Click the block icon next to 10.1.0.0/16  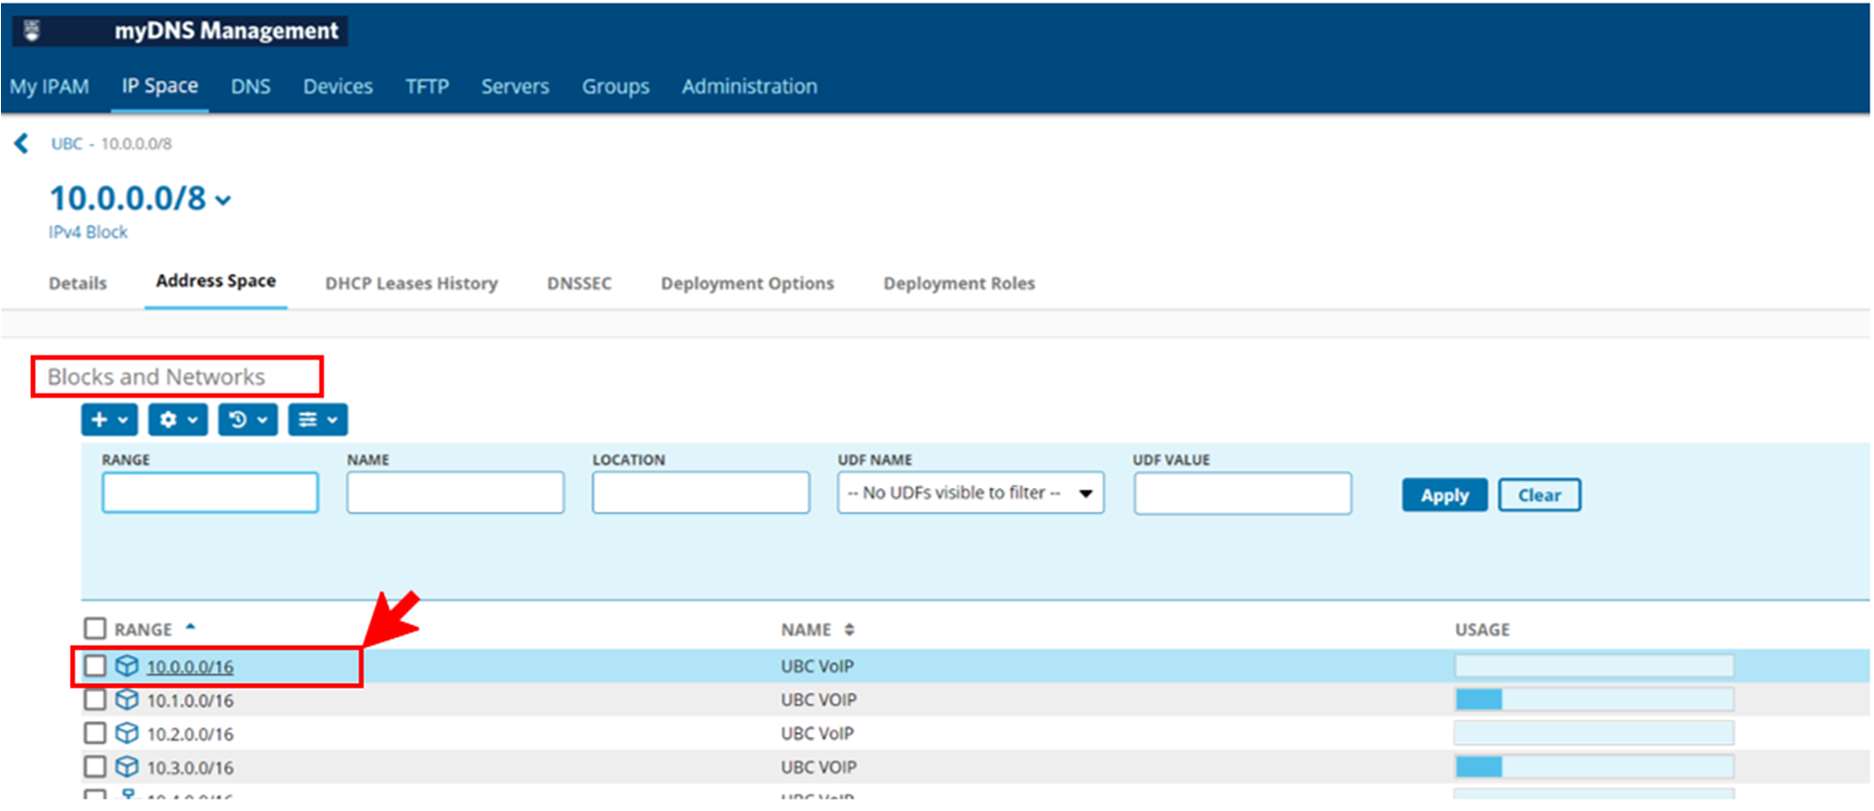[127, 700]
